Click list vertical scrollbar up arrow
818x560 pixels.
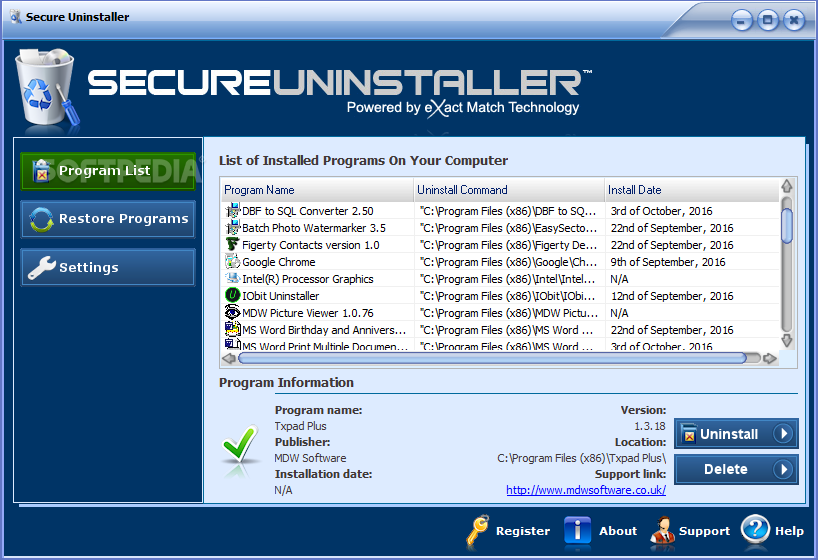[787, 186]
